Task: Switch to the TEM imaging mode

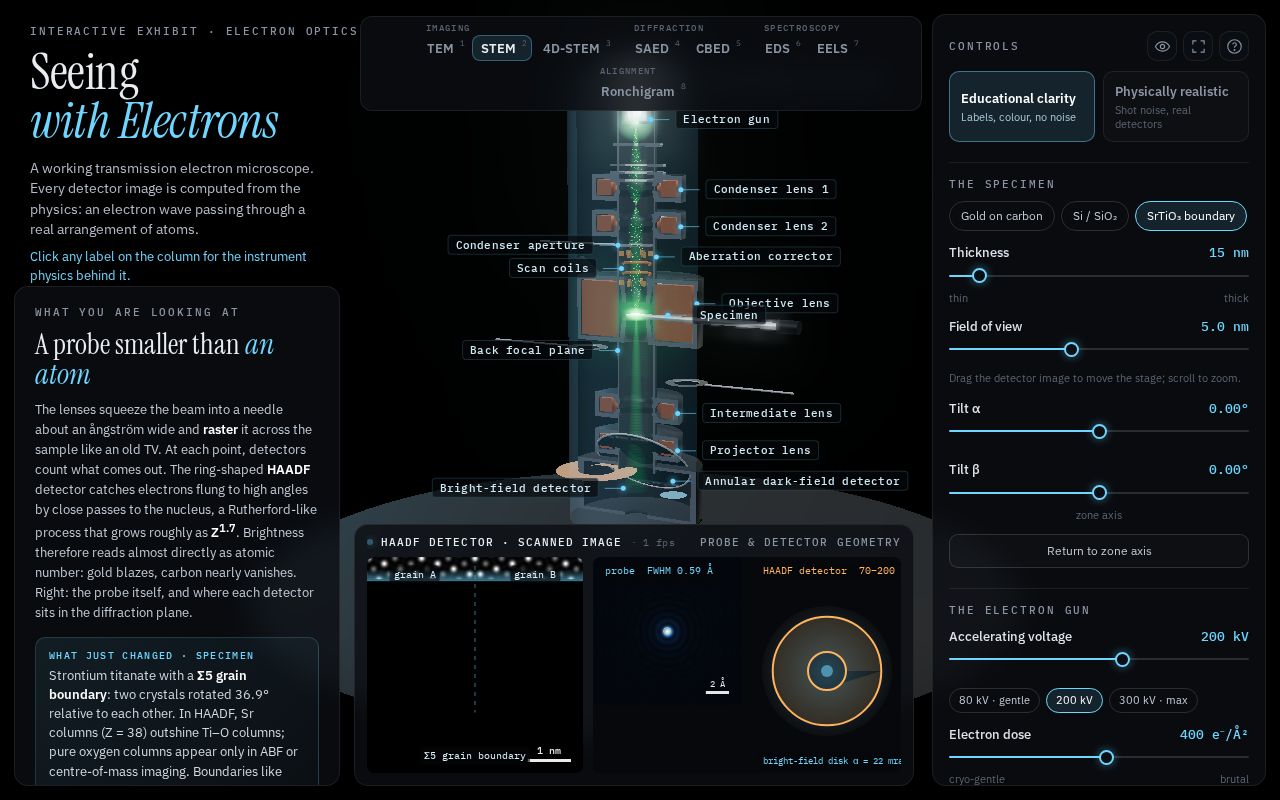Action: 445,48
